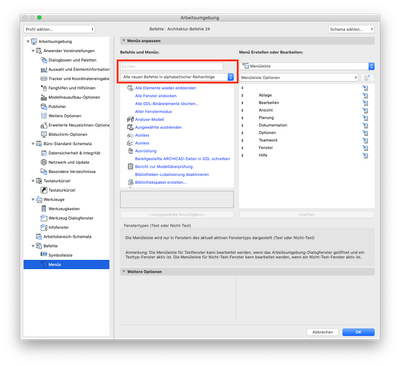The image size is (400, 366).
Task: Click the arrow icon beside Hilfe menu
Action: point(365,155)
